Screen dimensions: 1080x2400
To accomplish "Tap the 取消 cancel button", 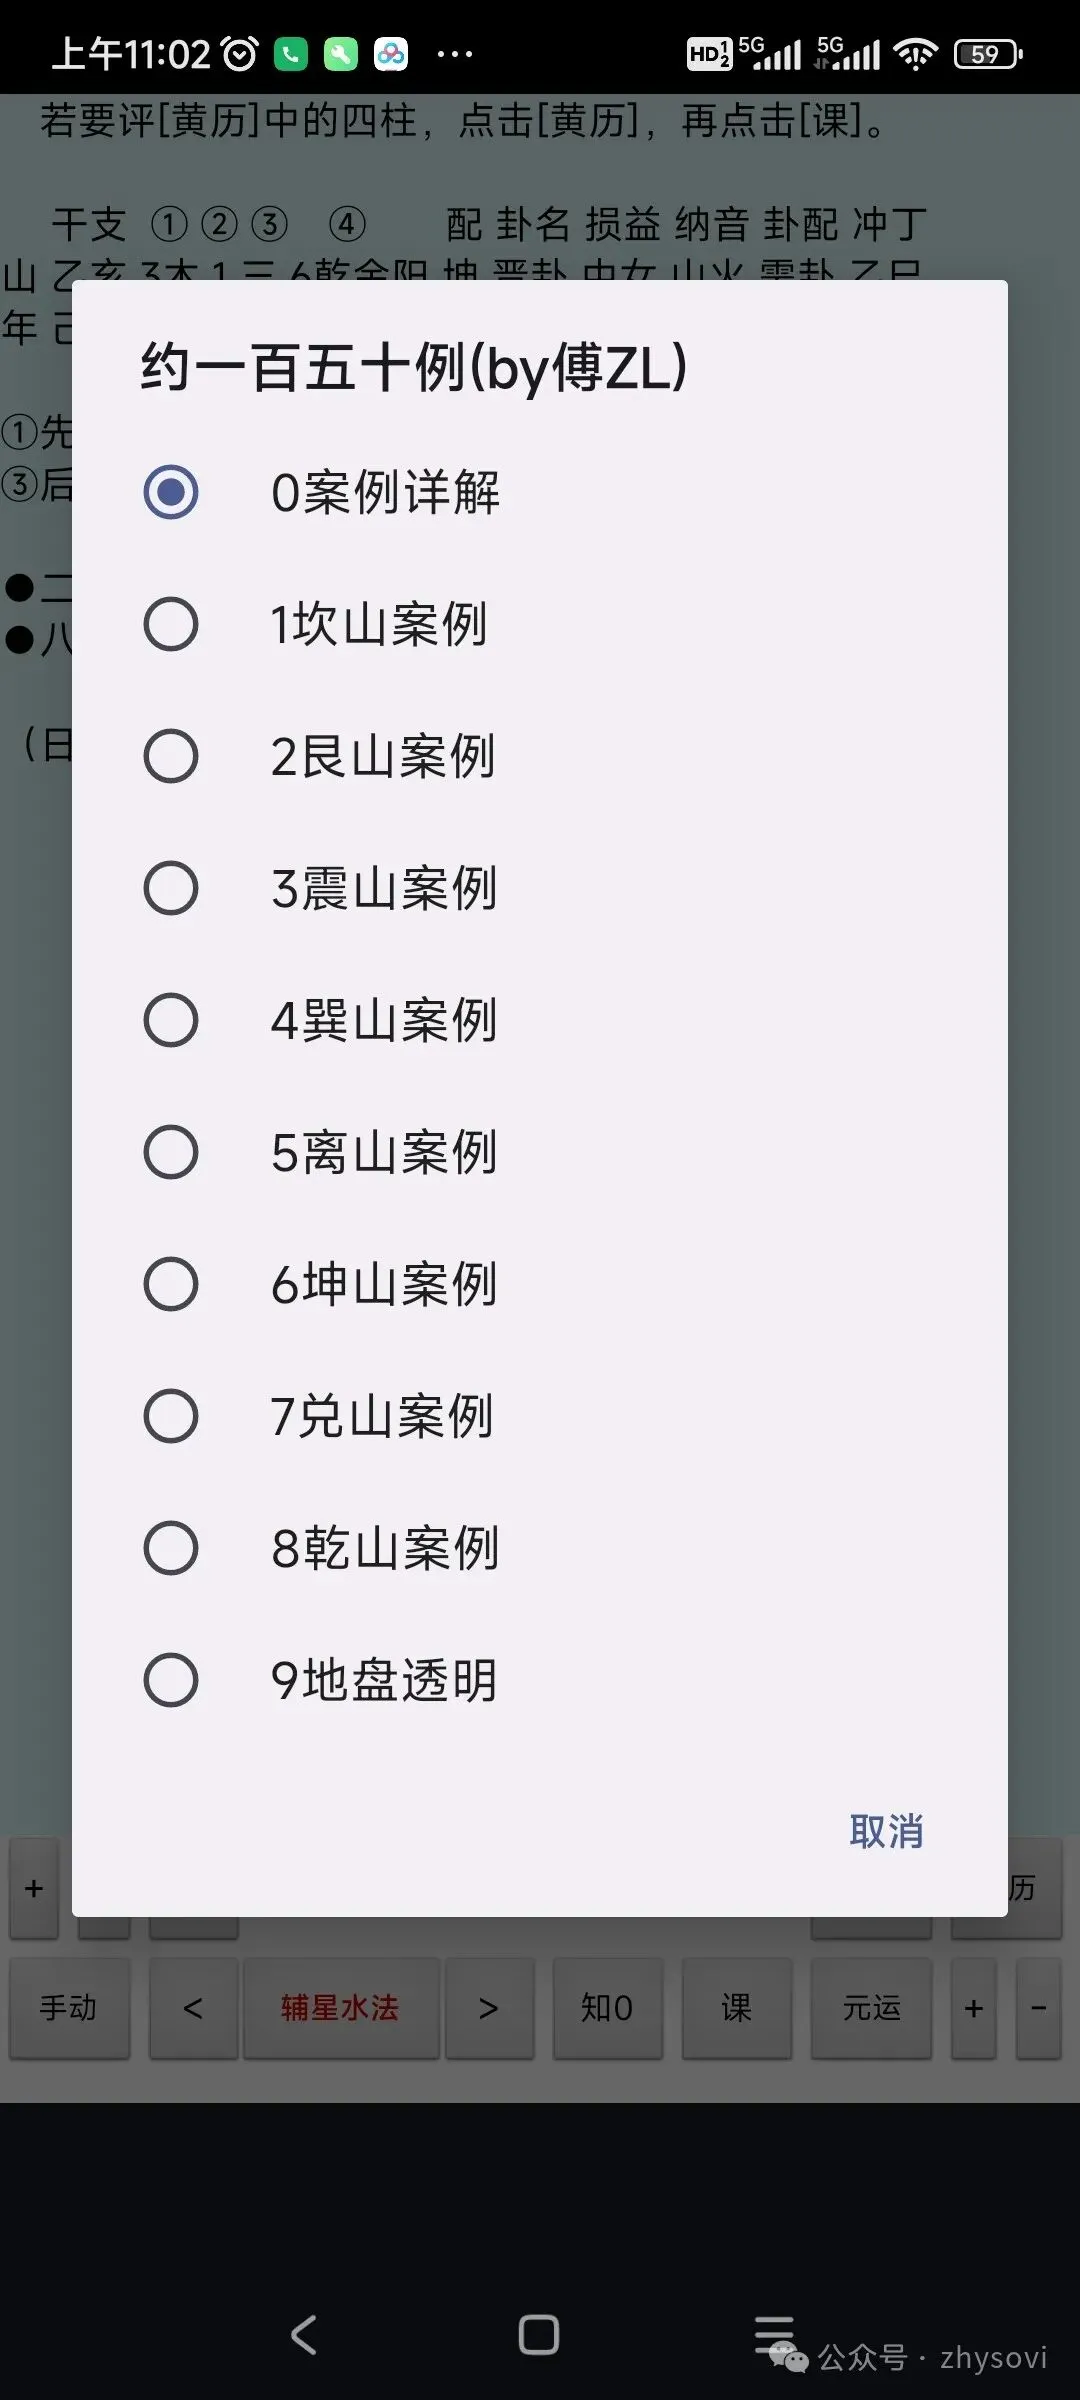I will pos(886,1831).
